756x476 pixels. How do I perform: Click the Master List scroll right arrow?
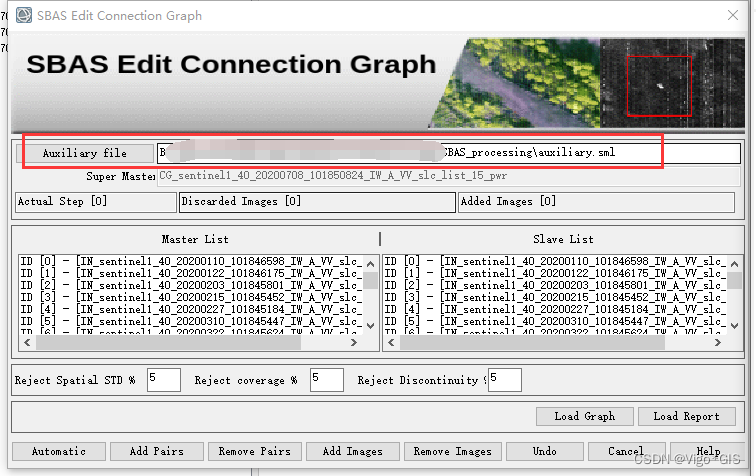pyautogui.click(x=354, y=342)
